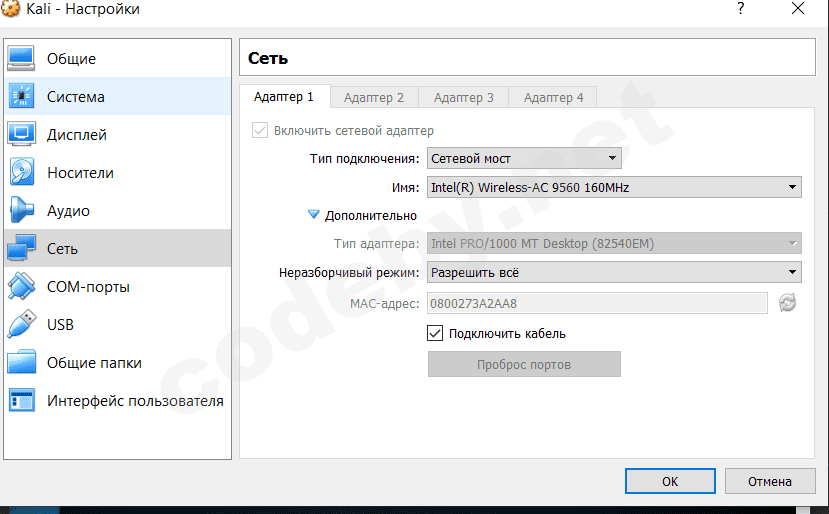Open the Тип подключения dropdown

pos(524,158)
